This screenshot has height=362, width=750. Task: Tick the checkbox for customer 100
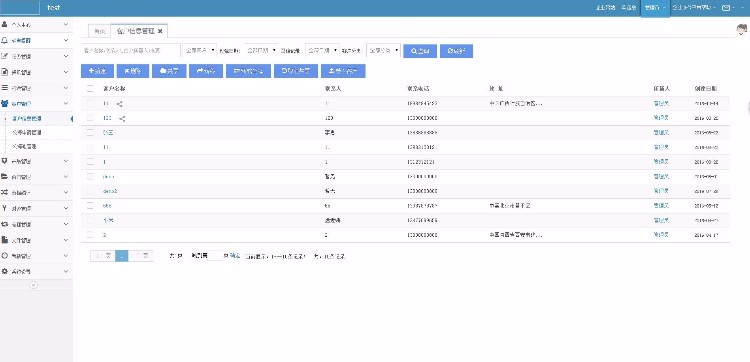click(x=90, y=118)
